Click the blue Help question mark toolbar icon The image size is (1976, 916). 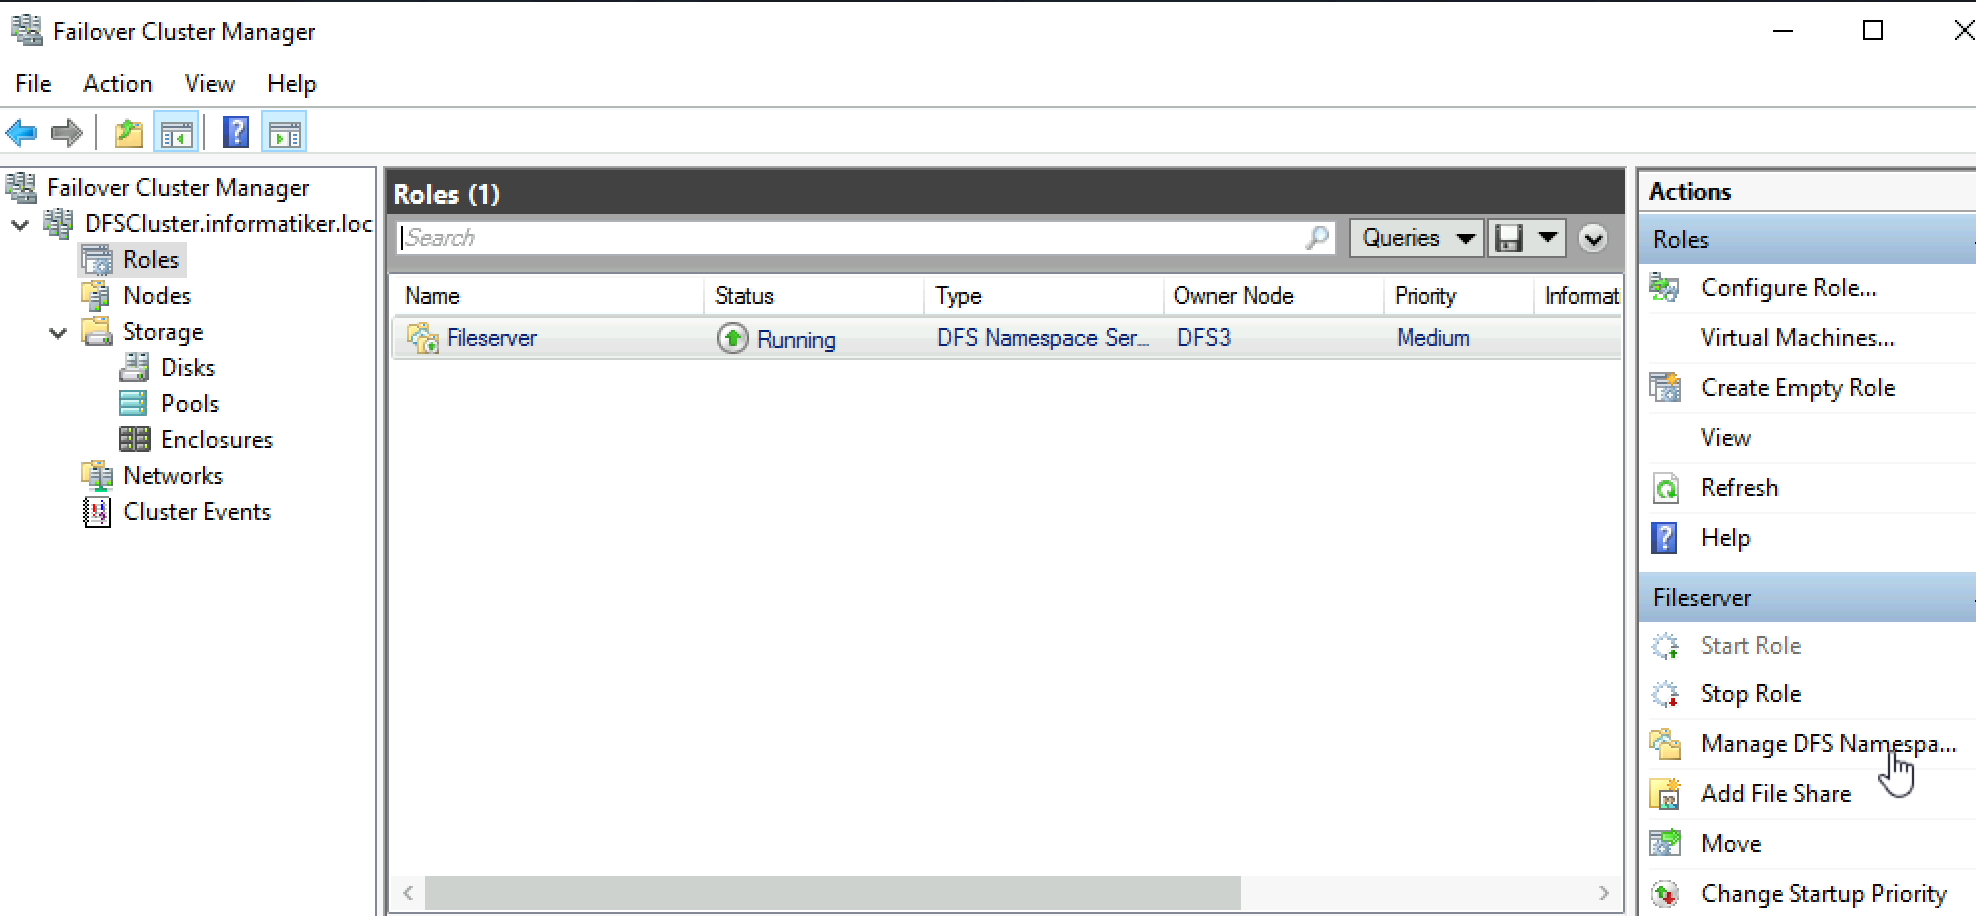[236, 132]
